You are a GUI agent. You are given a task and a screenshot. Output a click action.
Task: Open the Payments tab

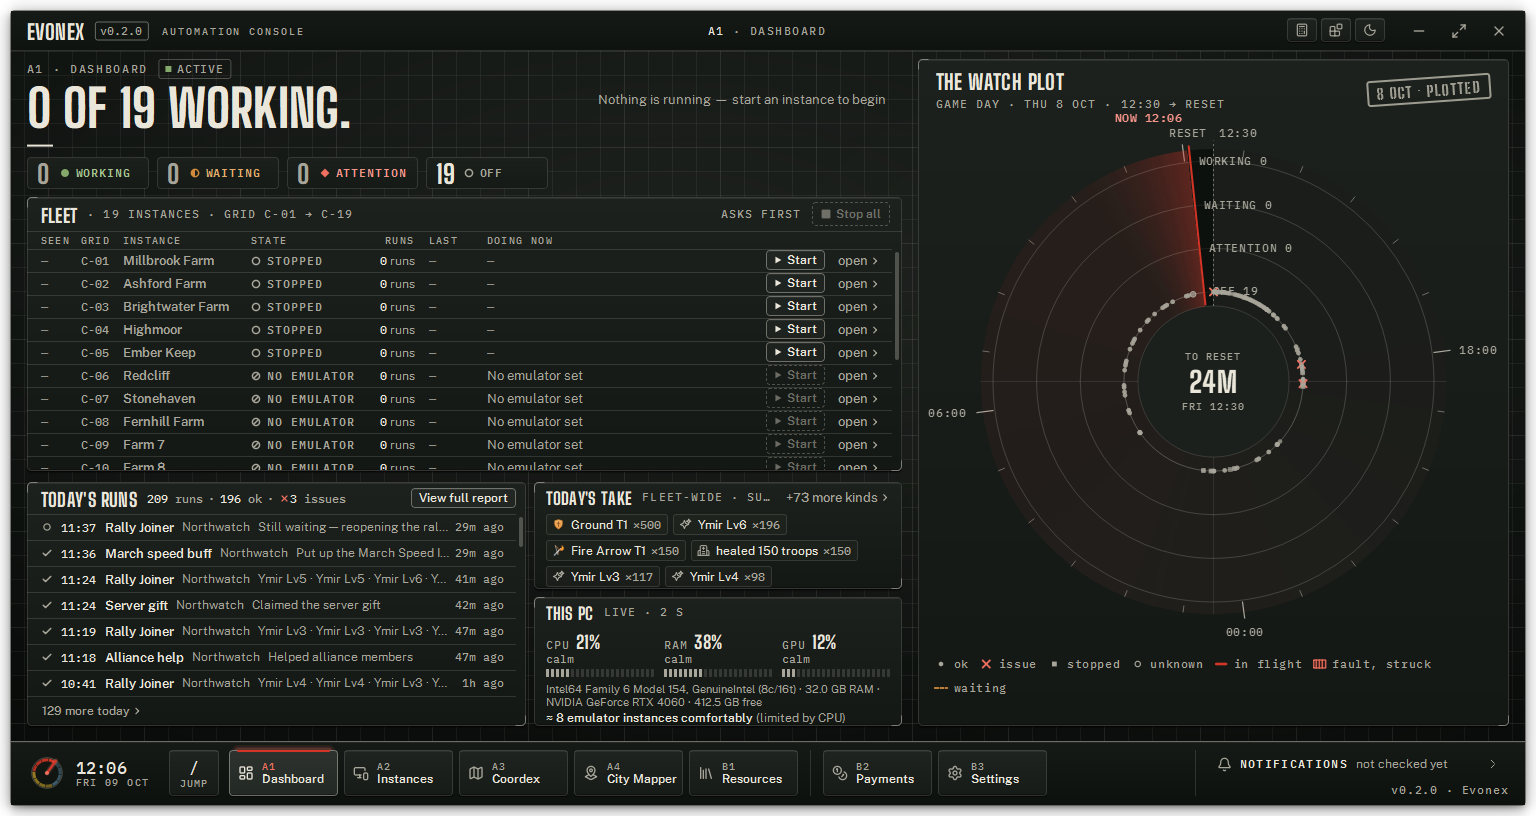pos(877,773)
